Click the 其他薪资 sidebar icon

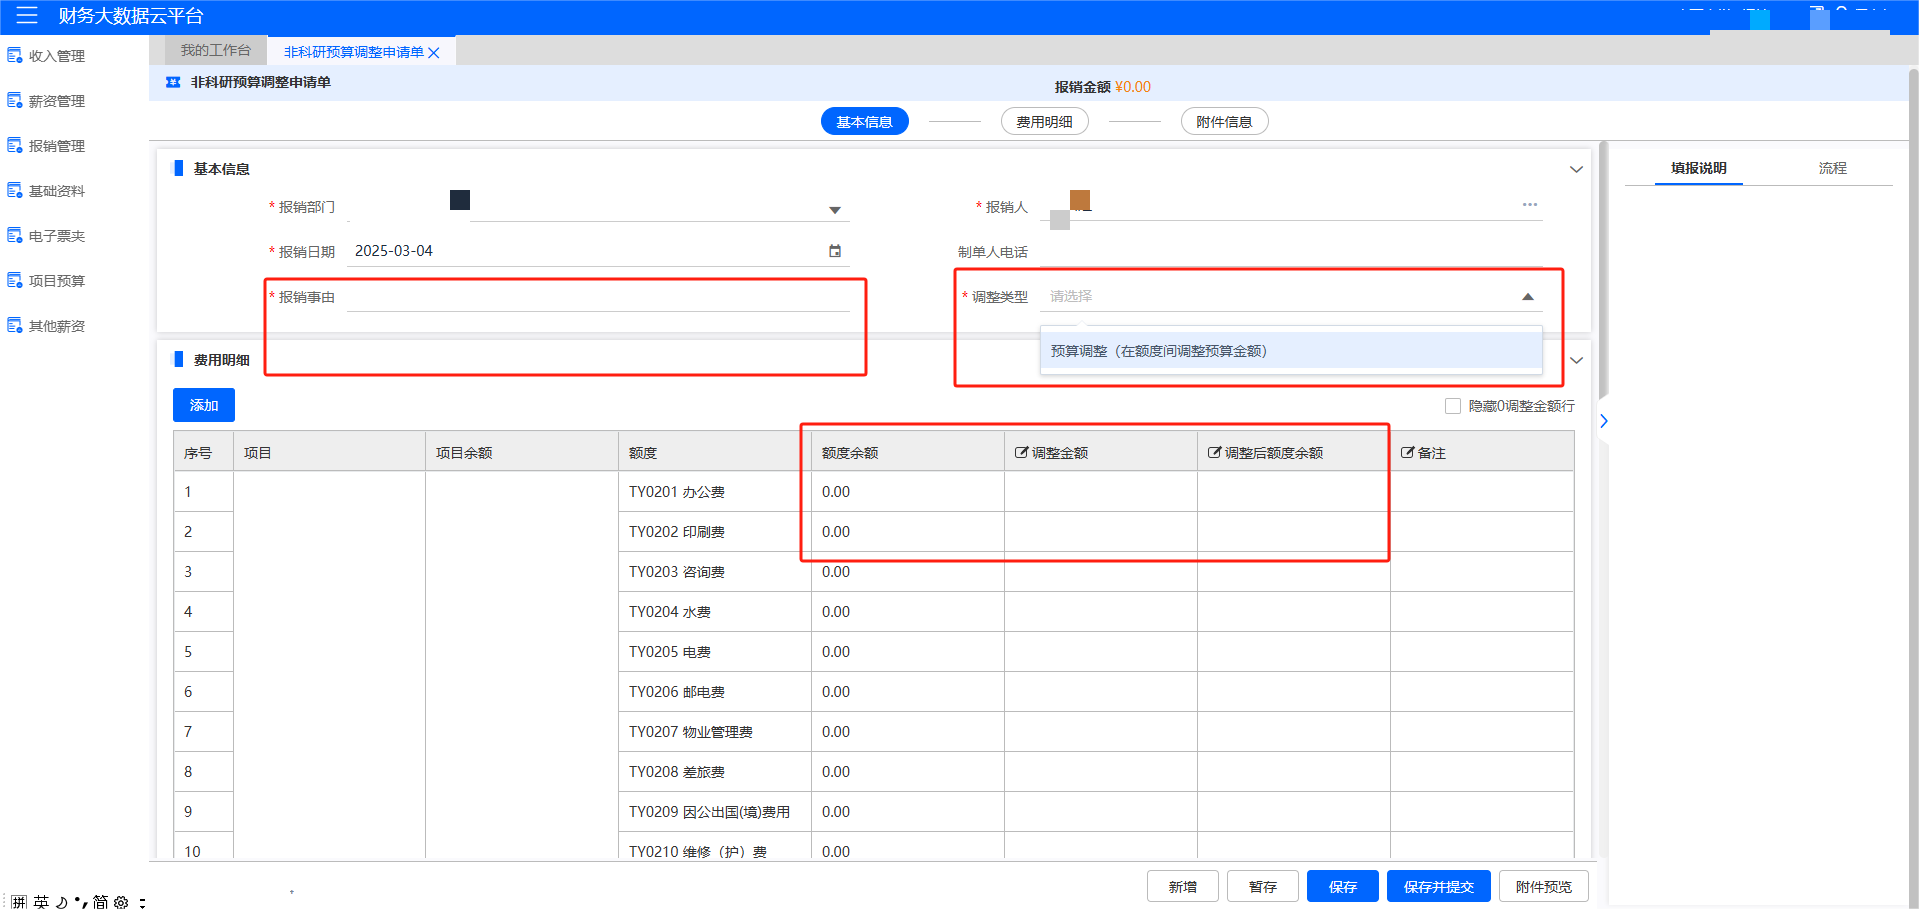click(x=15, y=326)
